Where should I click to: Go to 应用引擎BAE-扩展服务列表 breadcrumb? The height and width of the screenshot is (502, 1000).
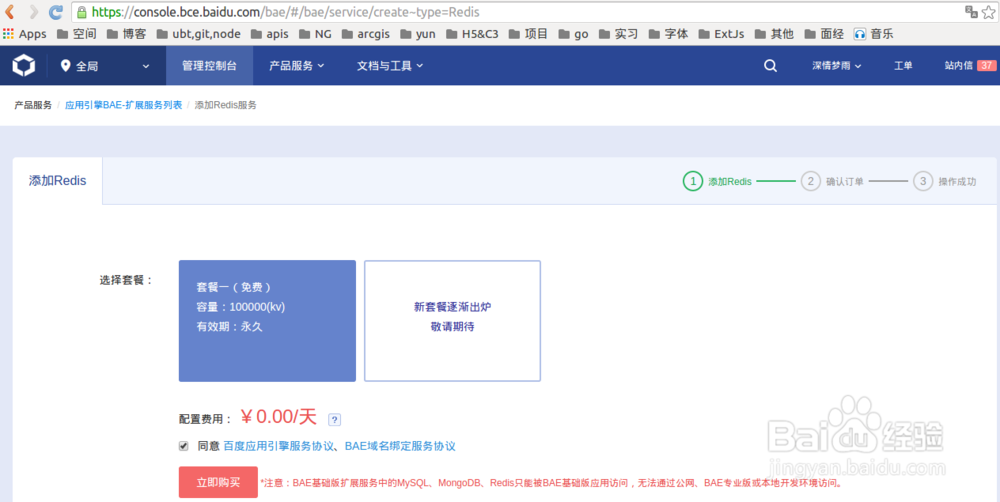click(123, 105)
